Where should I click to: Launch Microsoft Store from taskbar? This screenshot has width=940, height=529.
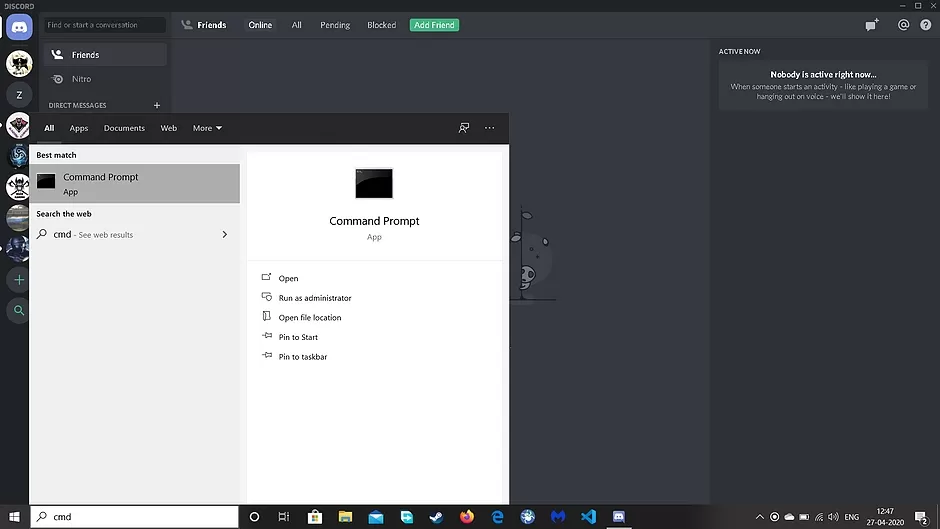pyautogui.click(x=315, y=516)
